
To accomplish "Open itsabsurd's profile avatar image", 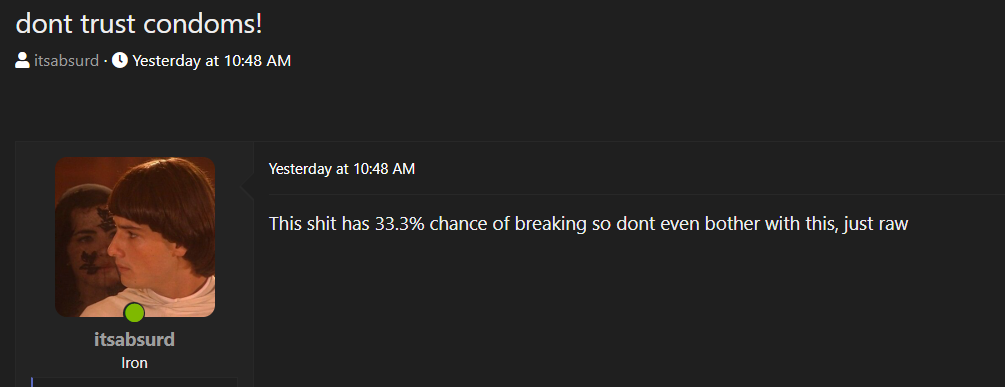I will coord(135,236).
